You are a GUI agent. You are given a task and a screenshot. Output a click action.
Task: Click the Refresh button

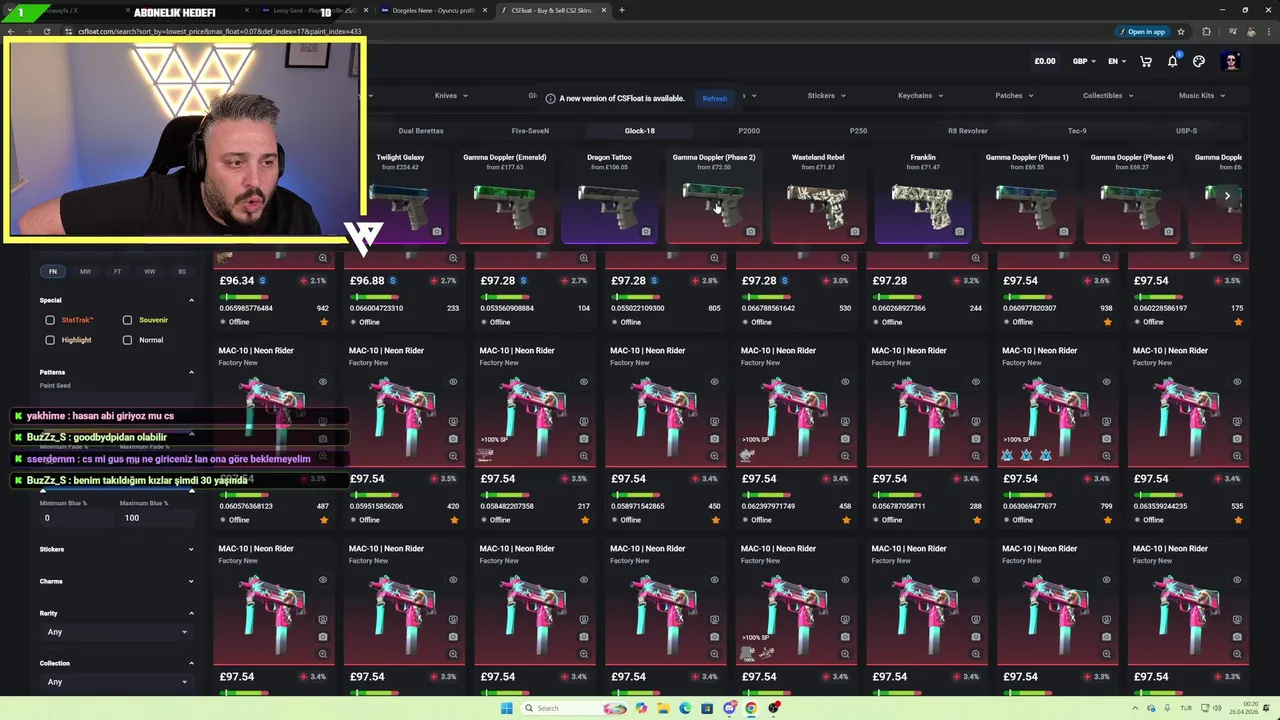point(715,98)
